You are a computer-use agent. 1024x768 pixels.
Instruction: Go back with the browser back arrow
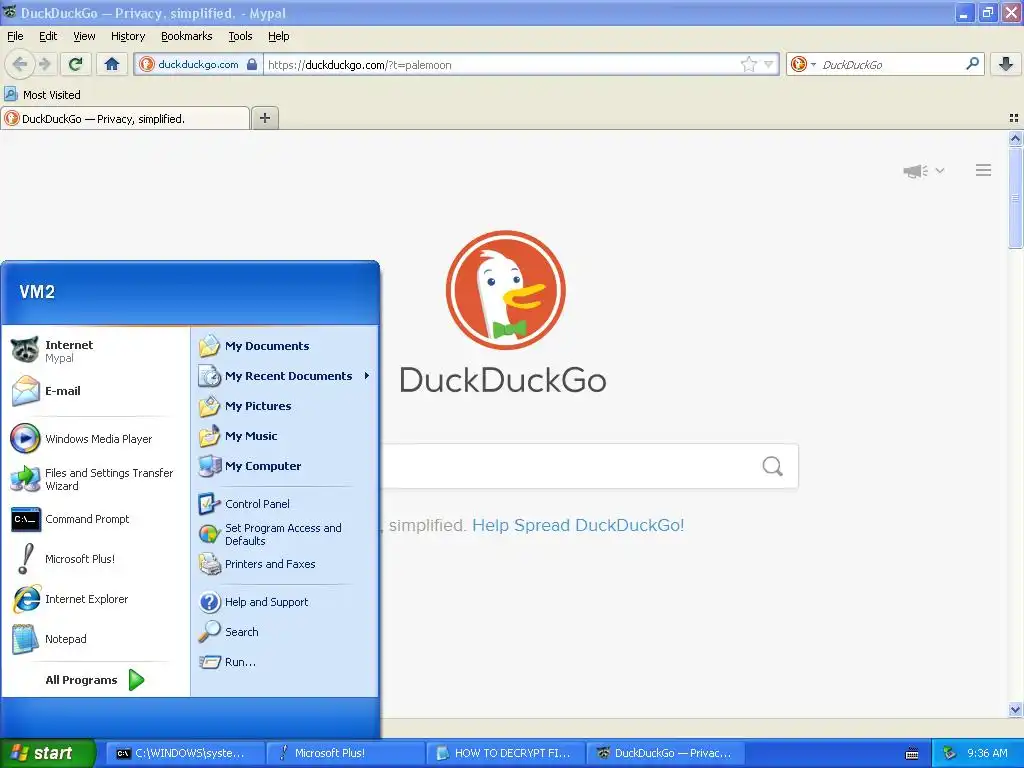click(x=20, y=64)
